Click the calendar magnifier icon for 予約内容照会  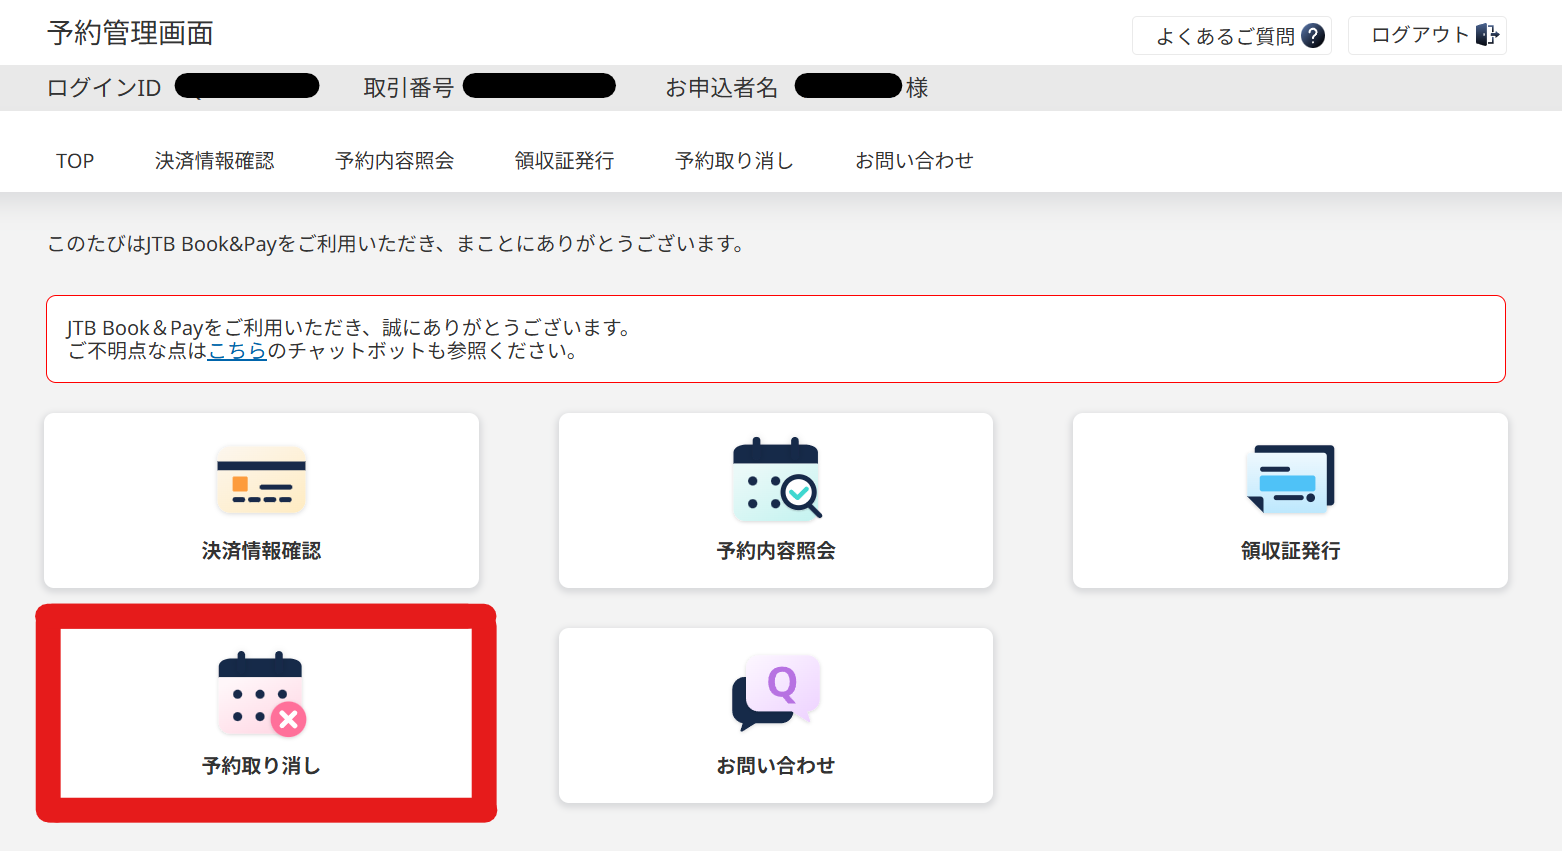(x=776, y=480)
